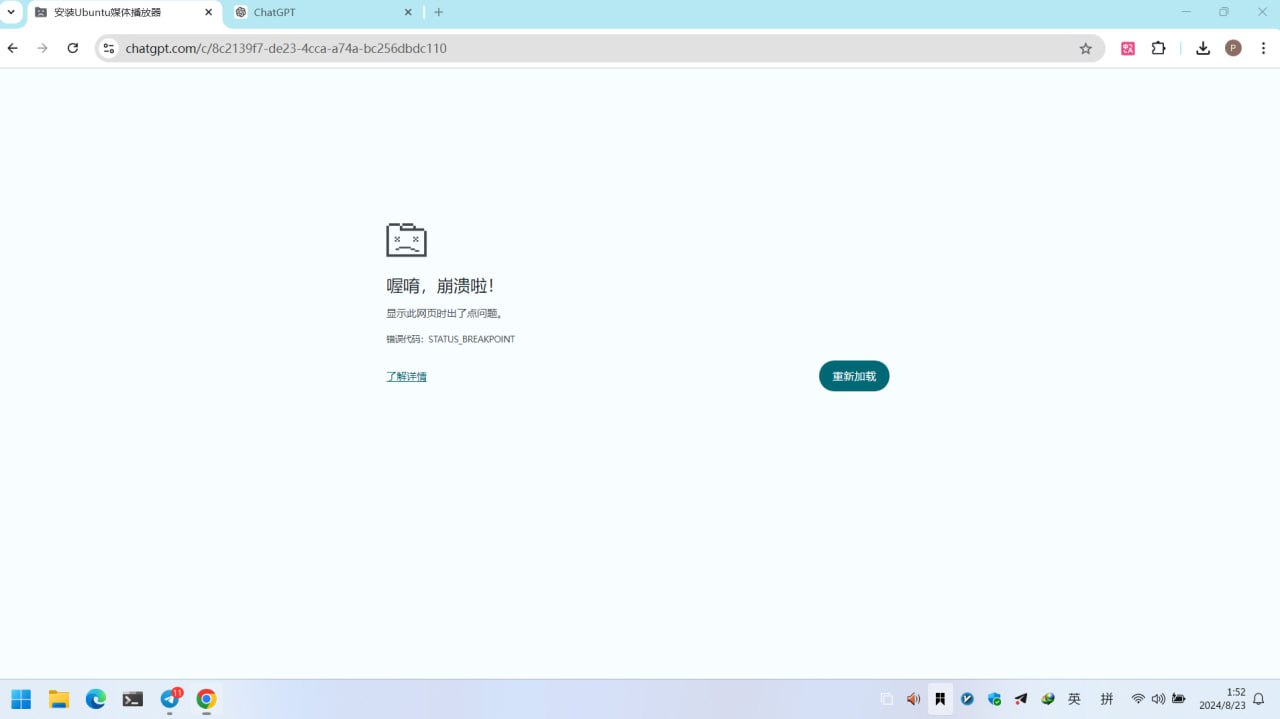Viewport: 1280px width, 719px height.
Task: Close the ChatGPT tab
Action: click(x=408, y=12)
